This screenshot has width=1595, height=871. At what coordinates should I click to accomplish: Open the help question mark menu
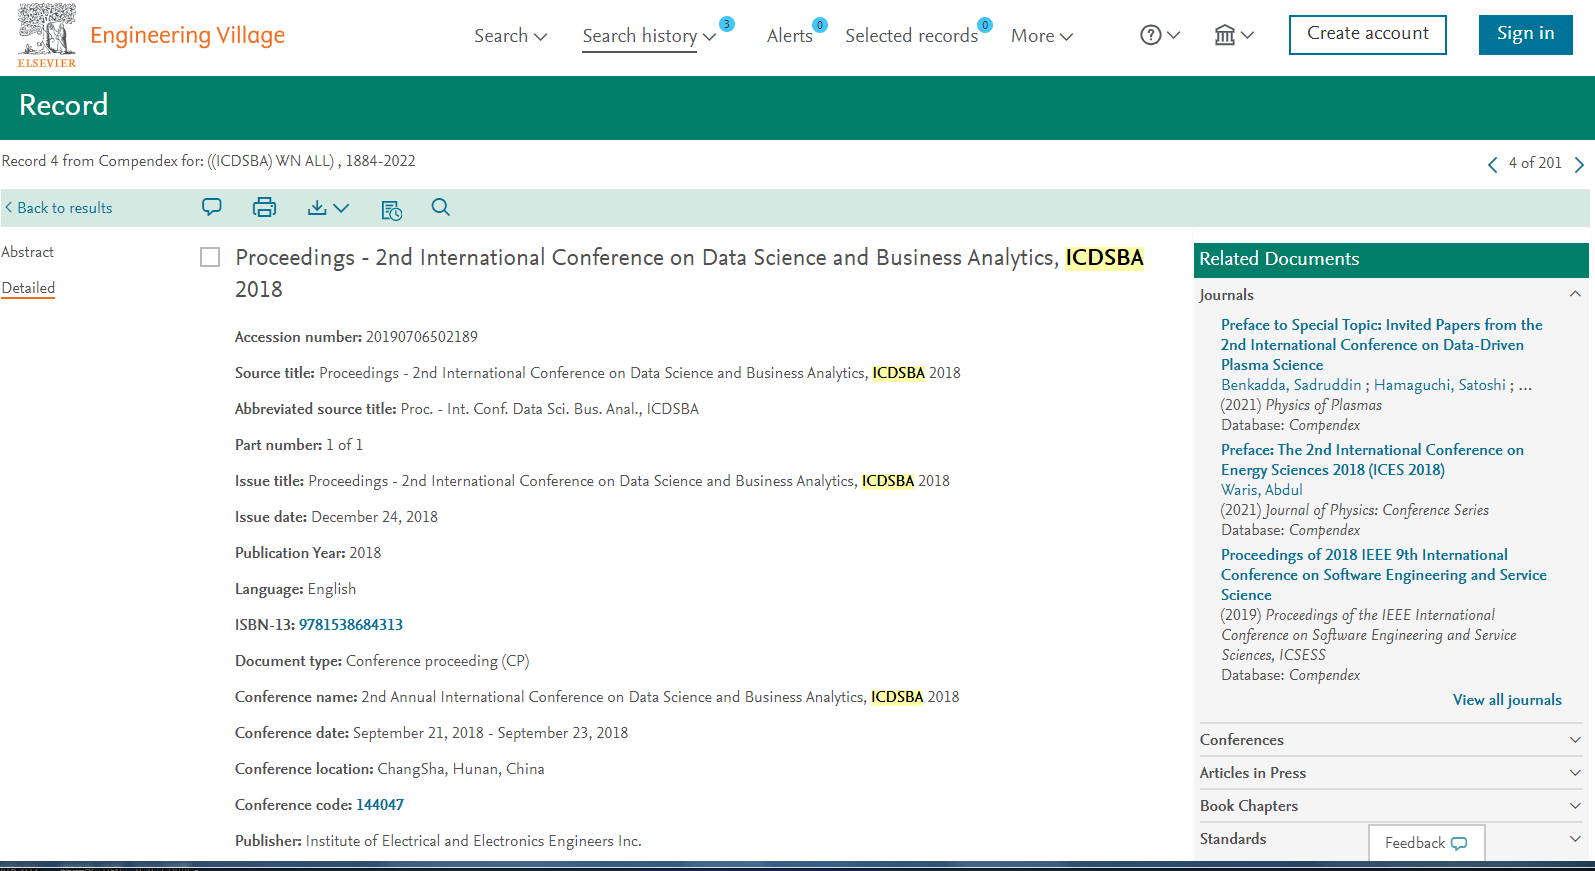click(x=1160, y=35)
